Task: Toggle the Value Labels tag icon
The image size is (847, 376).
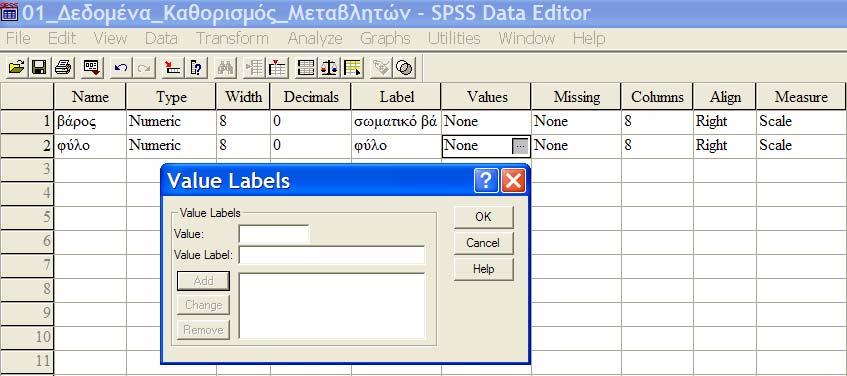Action: click(381, 68)
